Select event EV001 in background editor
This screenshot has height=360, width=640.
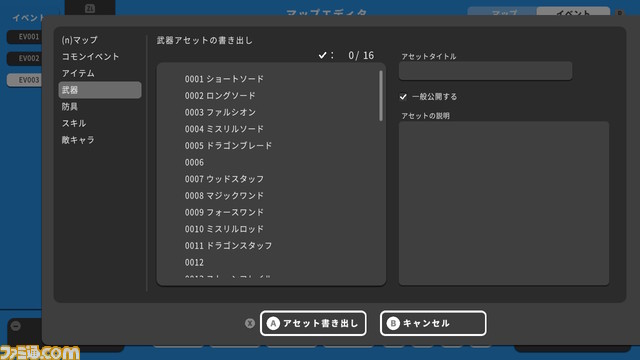click(24, 37)
